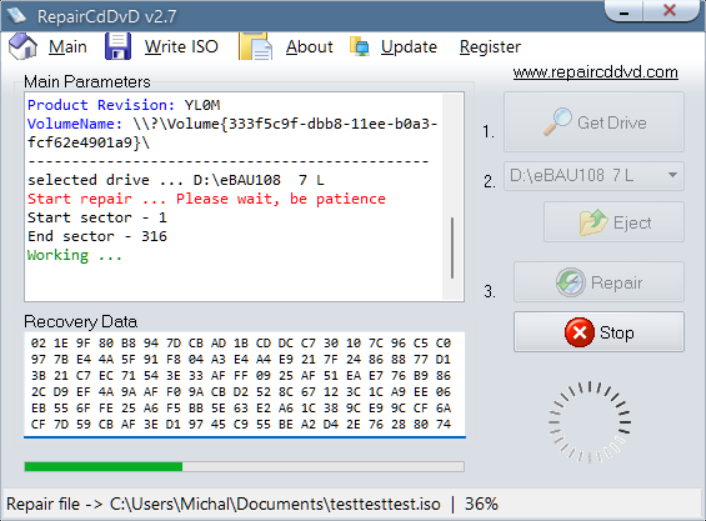Image resolution: width=706 pixels, height=521 pixels.
Task: Click the Eject button label
Action: (632, 222)
